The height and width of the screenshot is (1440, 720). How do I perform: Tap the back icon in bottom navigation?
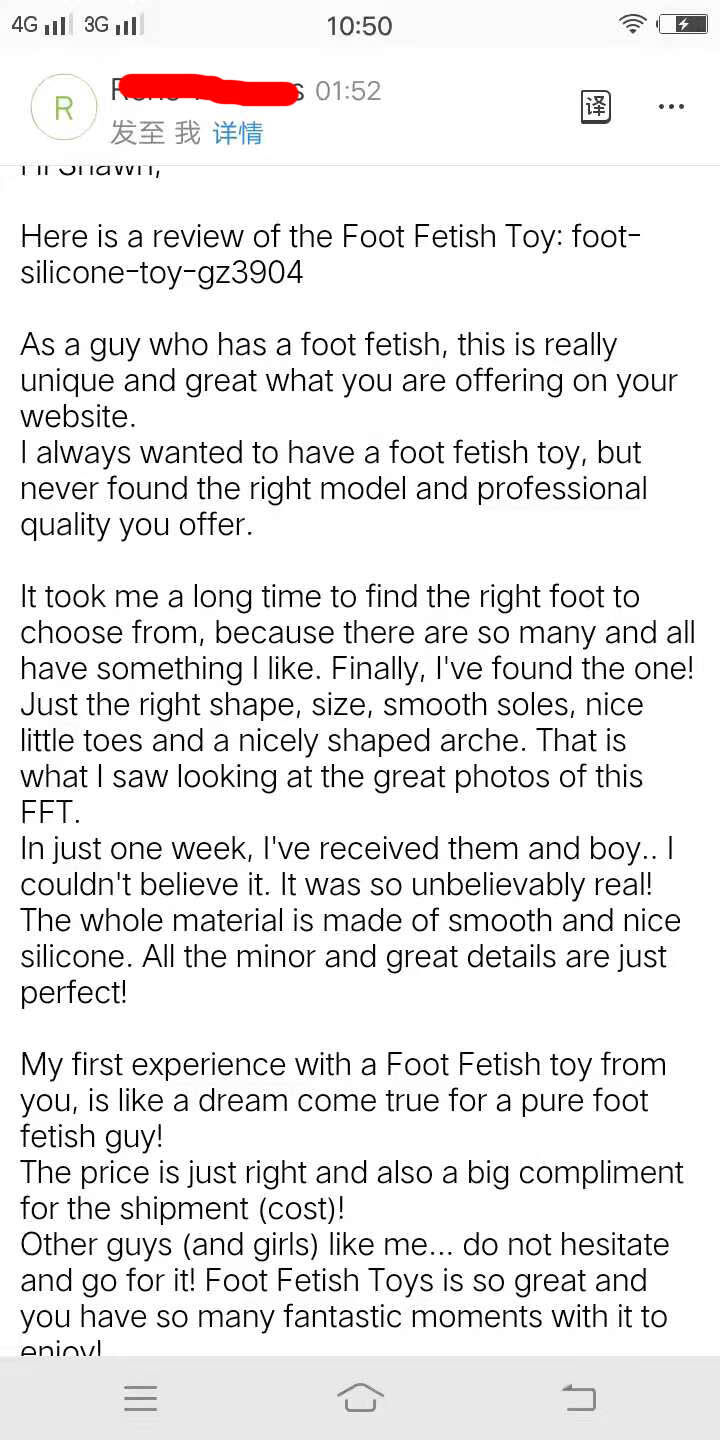pos(578,1397)
